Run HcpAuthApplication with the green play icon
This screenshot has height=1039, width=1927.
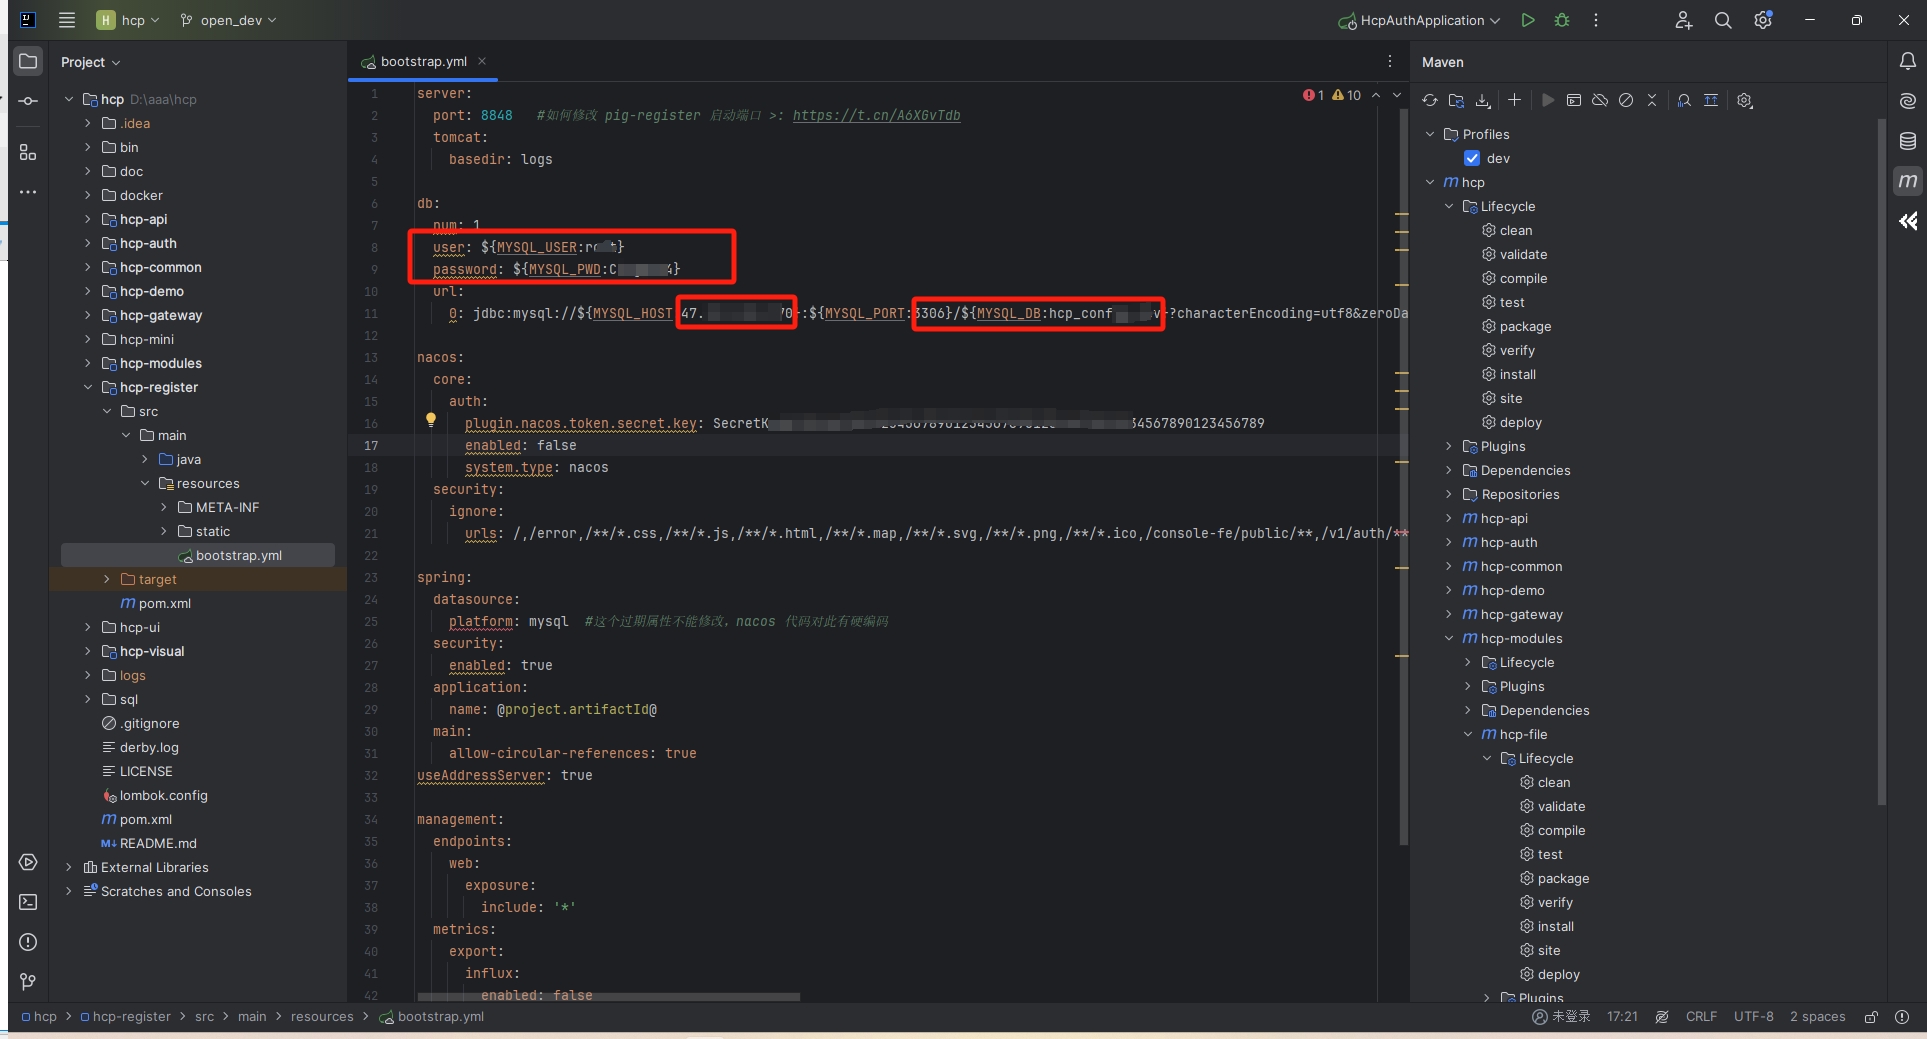tap(1527, 20)
